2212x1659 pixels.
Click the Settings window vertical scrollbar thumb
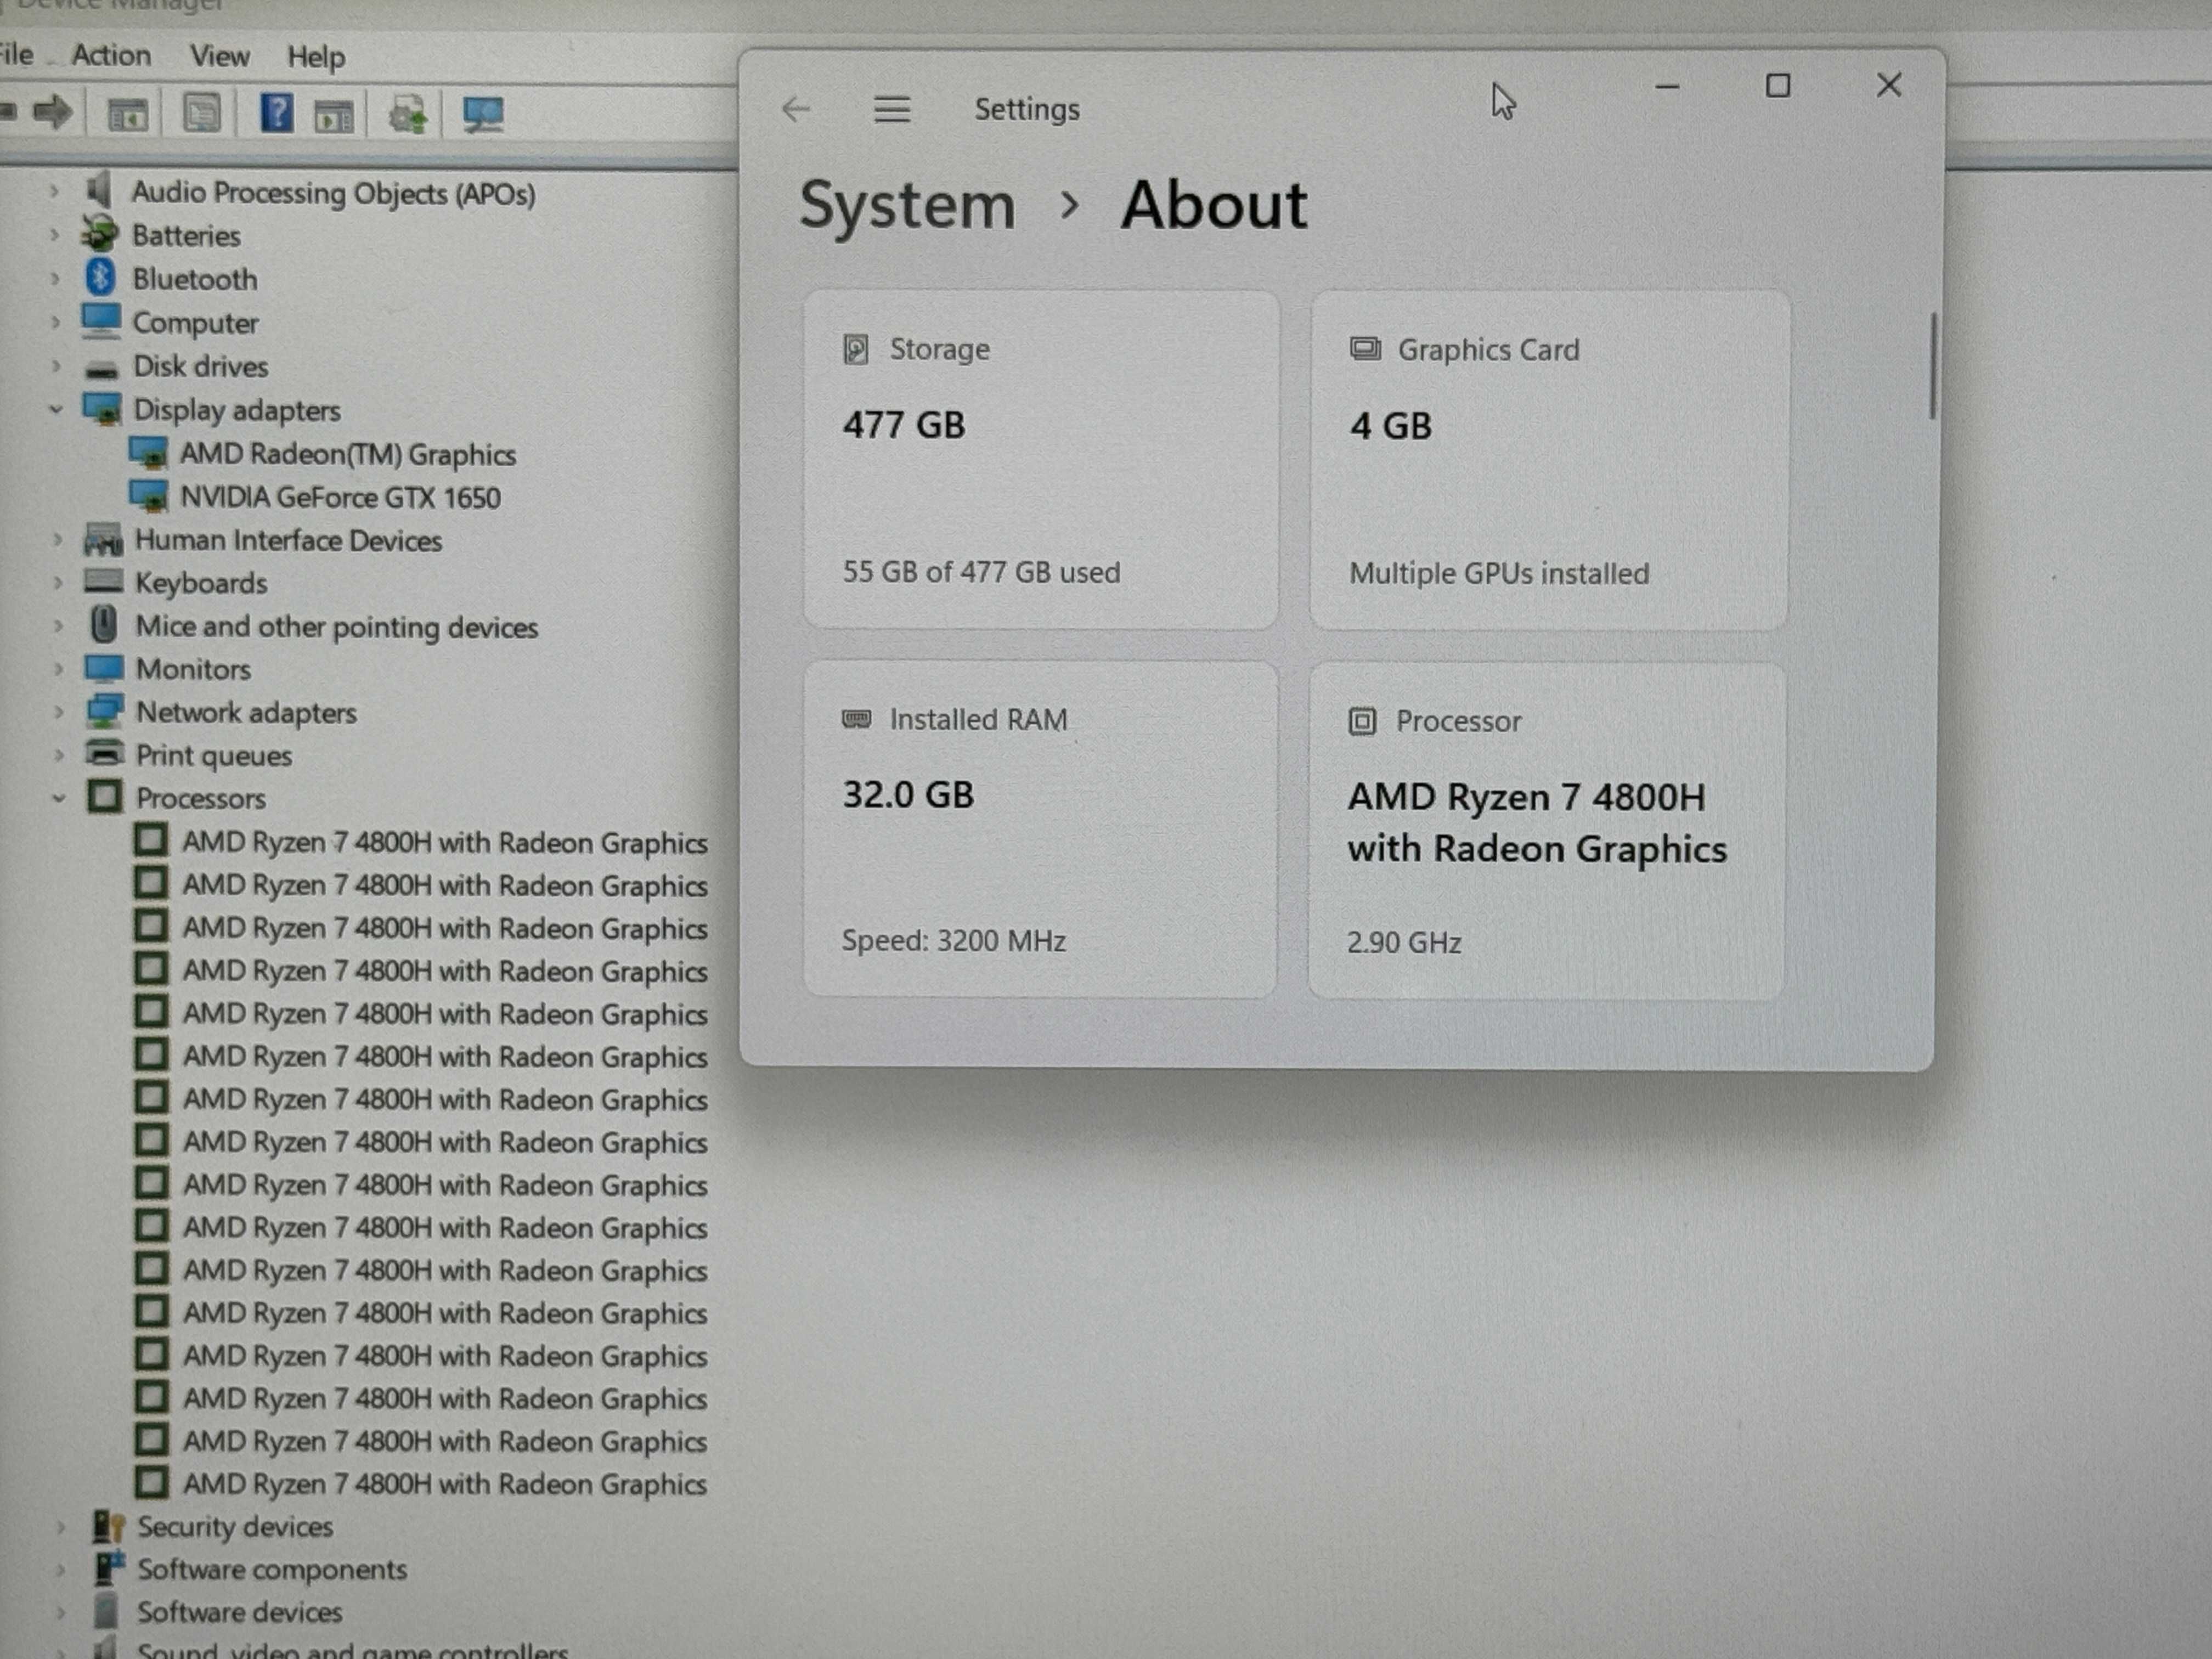click(x=1933, y=366)
